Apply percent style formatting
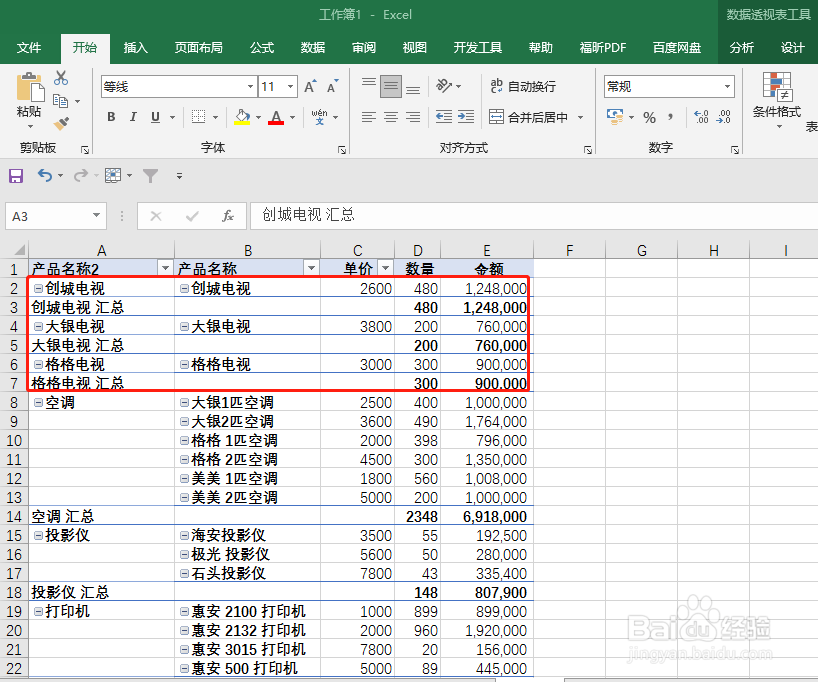This screenshot has height=682, width=818. pos(649,117)
